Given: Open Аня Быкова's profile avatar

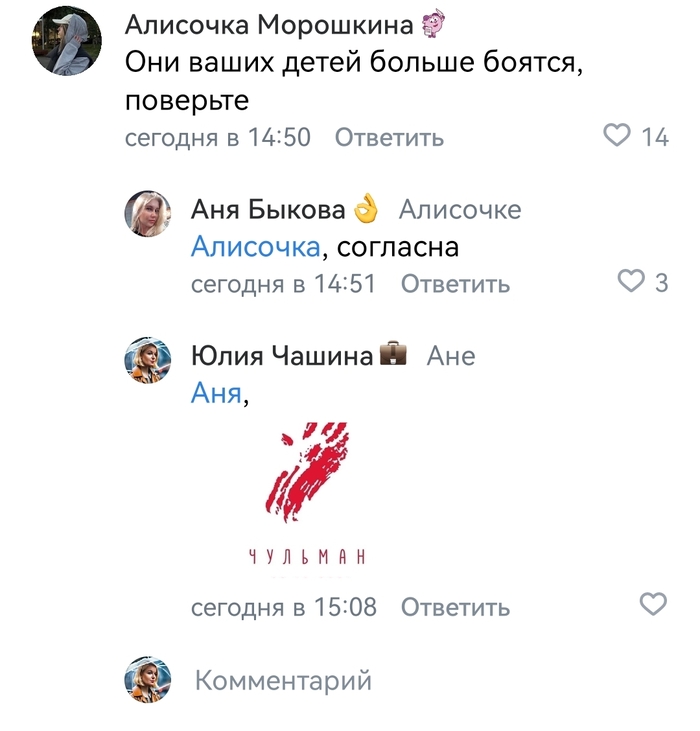Looking at the screenshot, I should 148,214.
